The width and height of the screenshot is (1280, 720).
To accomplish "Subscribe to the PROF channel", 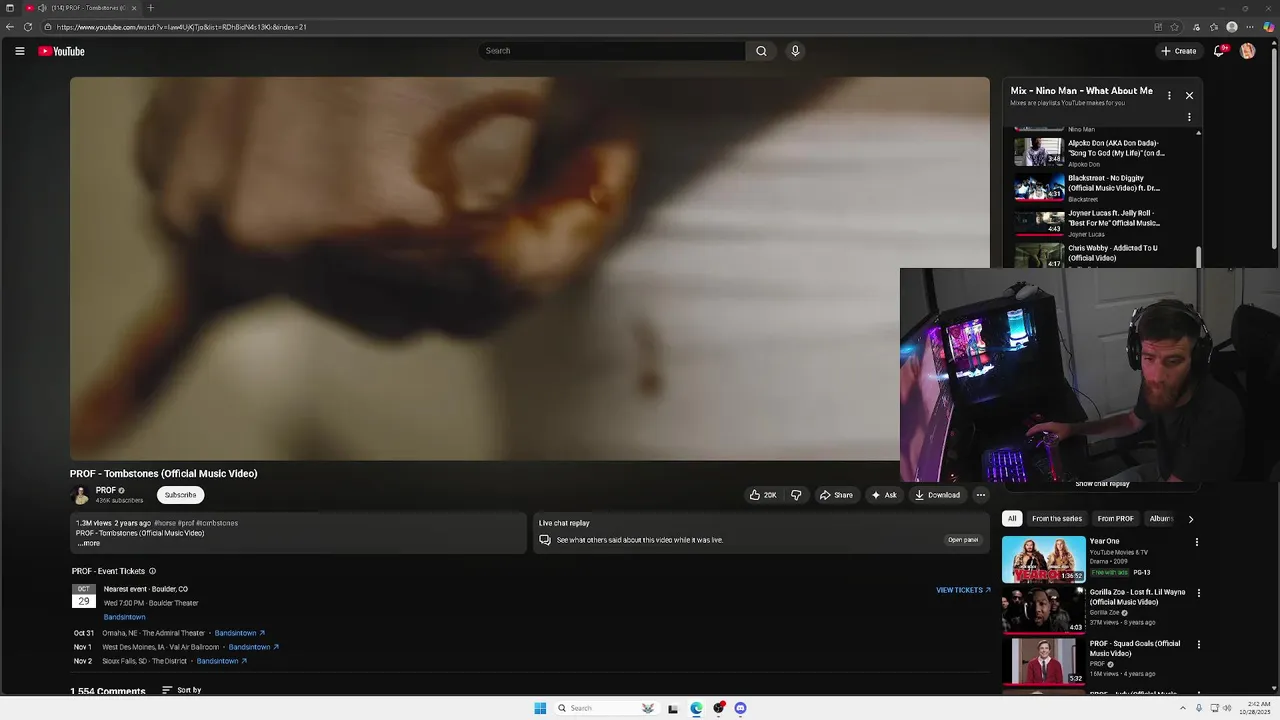I will 180,495.
